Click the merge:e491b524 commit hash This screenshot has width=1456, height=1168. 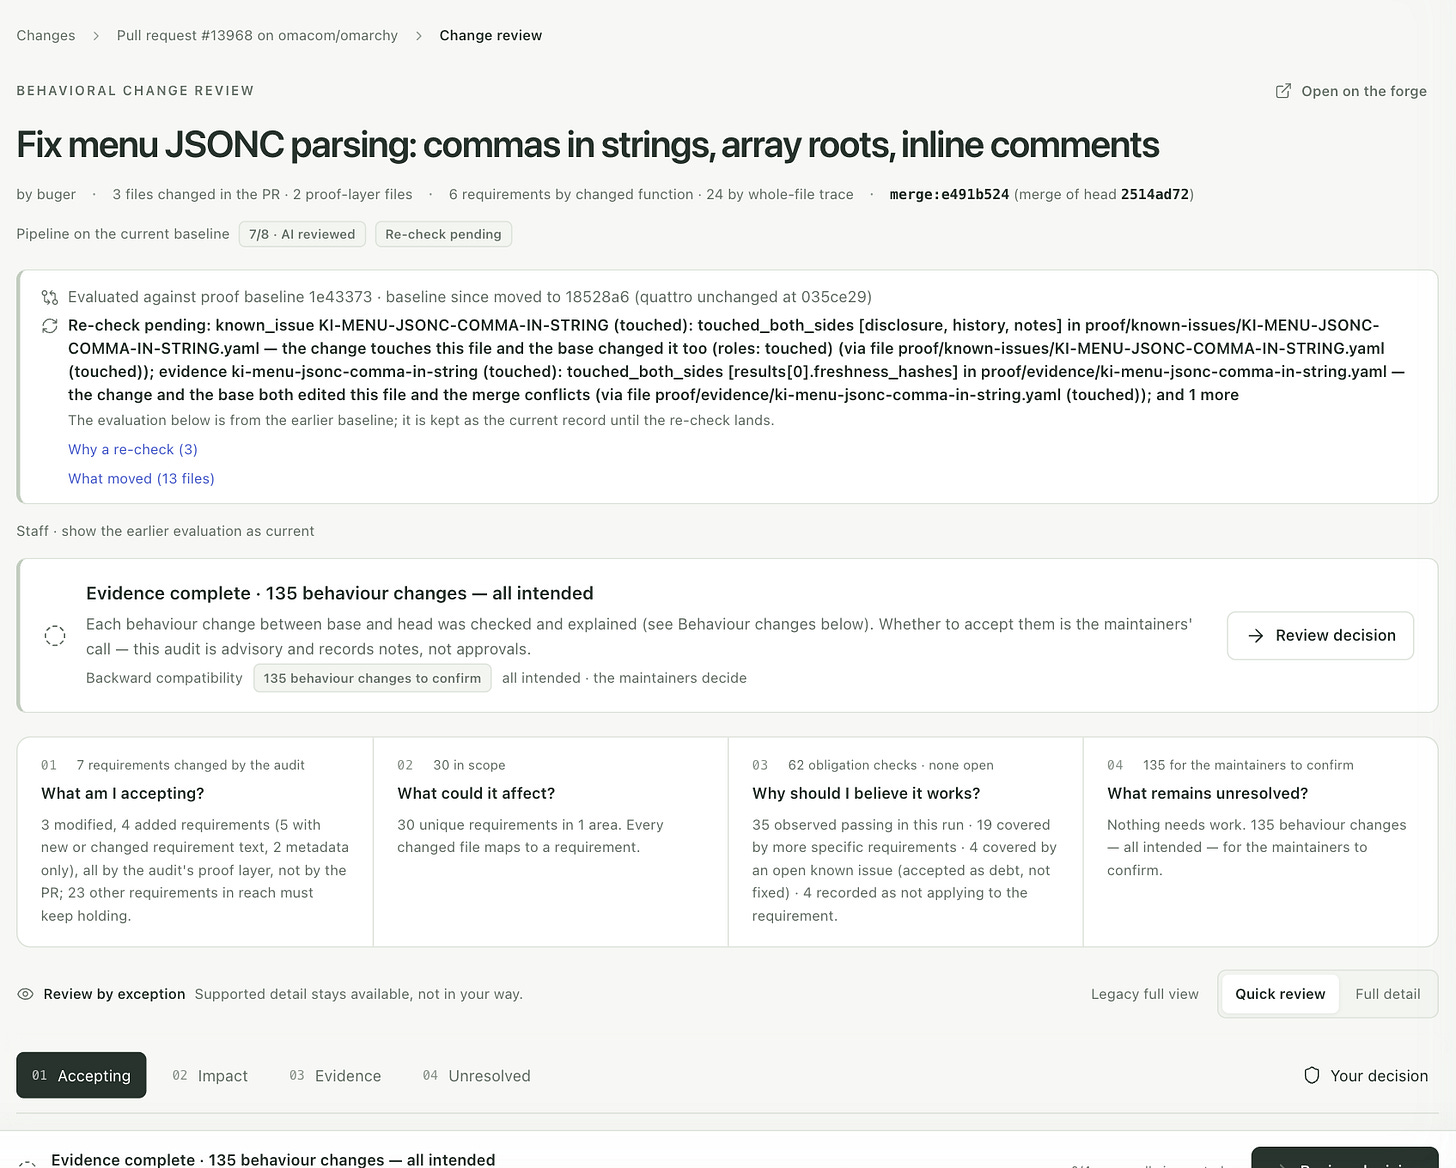[x=949, y=194]
